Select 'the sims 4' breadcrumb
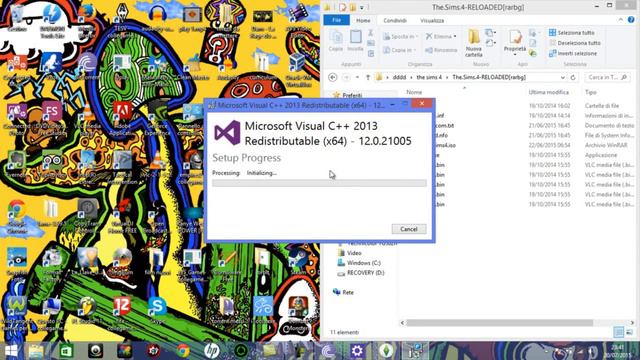The image size is (640, 360). (429, 77)
